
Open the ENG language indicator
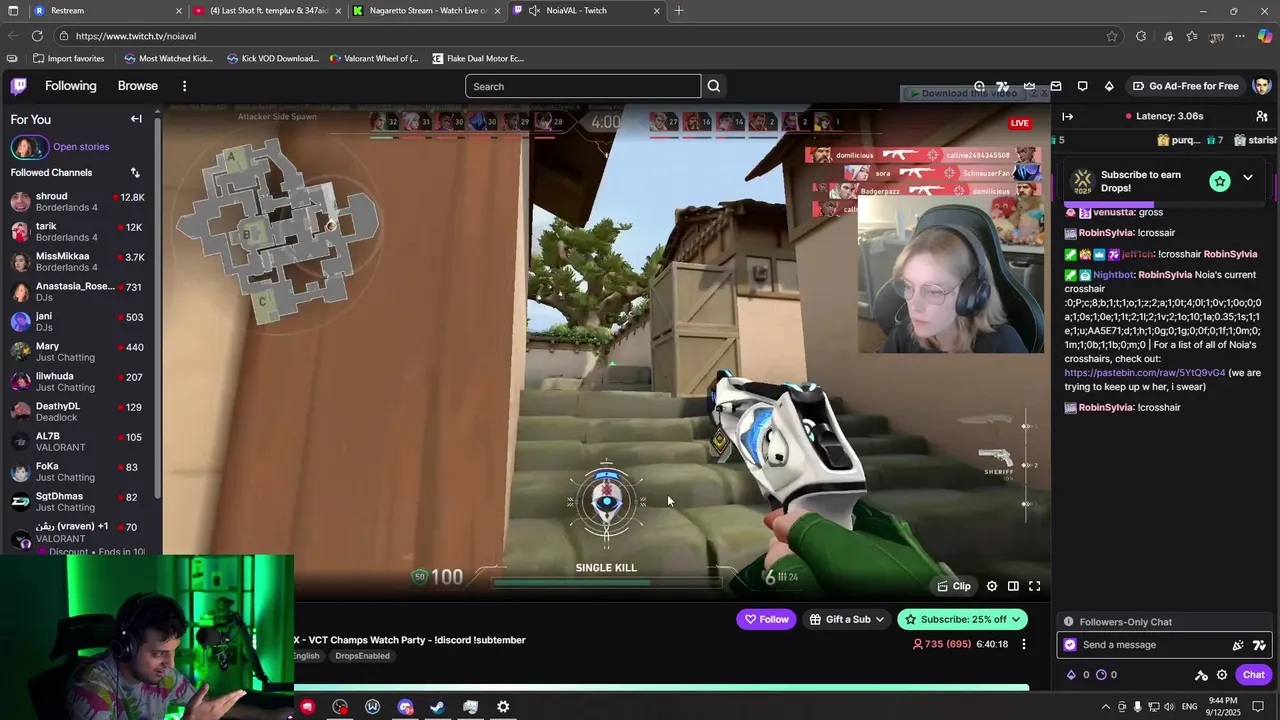coord(1189,707)
